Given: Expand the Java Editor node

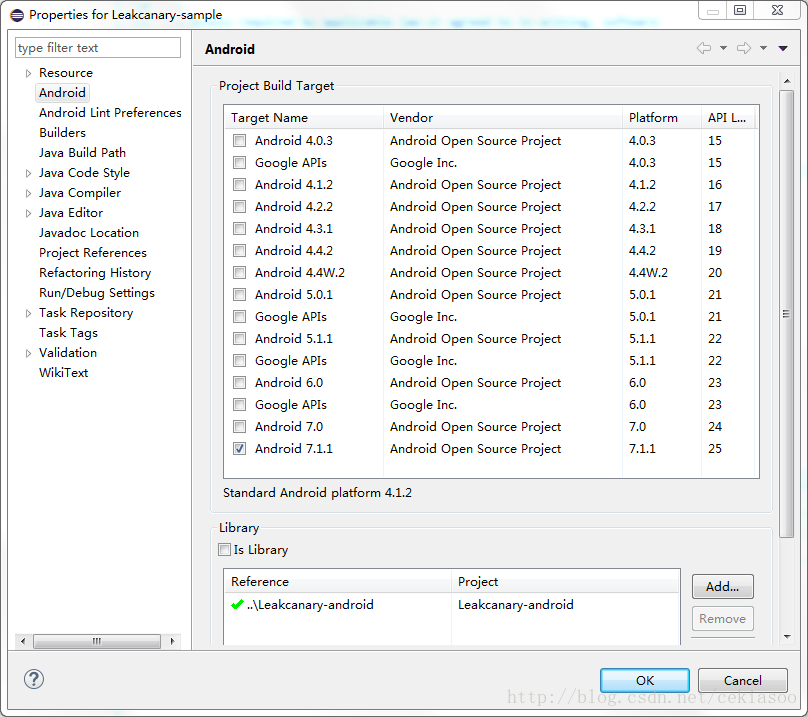Looking at the screenshot, I should pyautogui.click(x=28, y=213).
